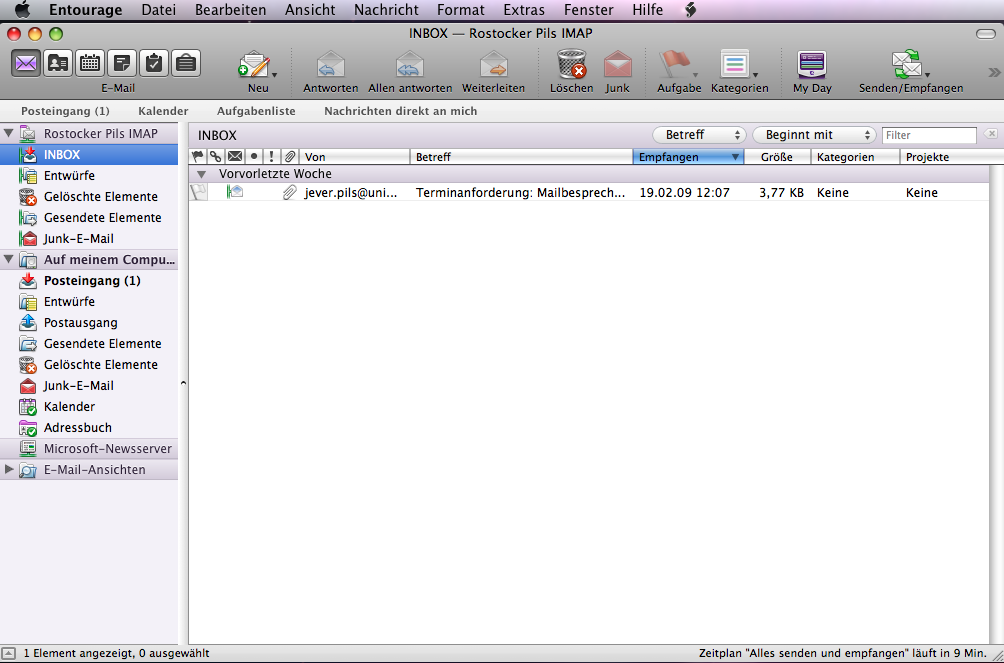Open the Kategorien toolbar icon
This screenshot has height=663, width=1004.
coord(735,64)
